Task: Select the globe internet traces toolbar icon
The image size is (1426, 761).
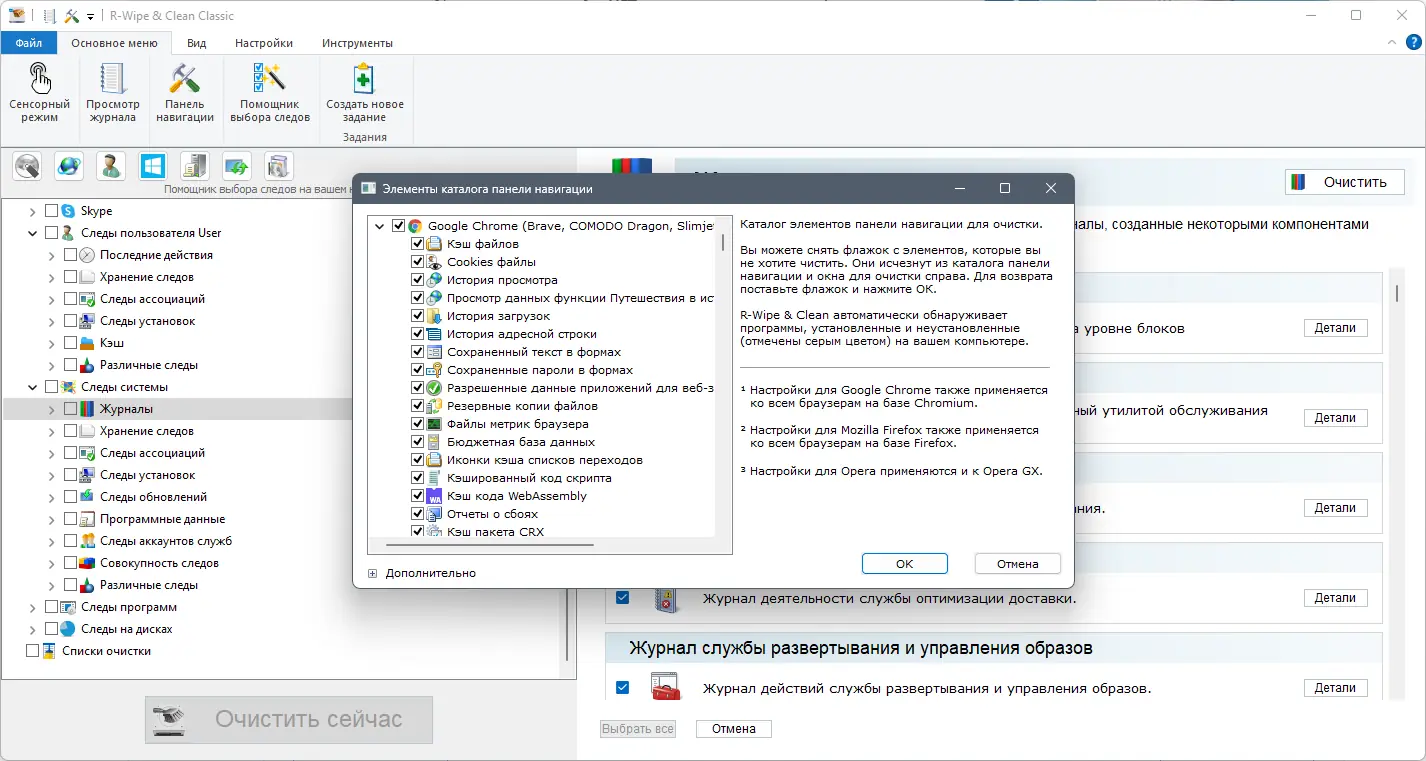Action: 69,165
